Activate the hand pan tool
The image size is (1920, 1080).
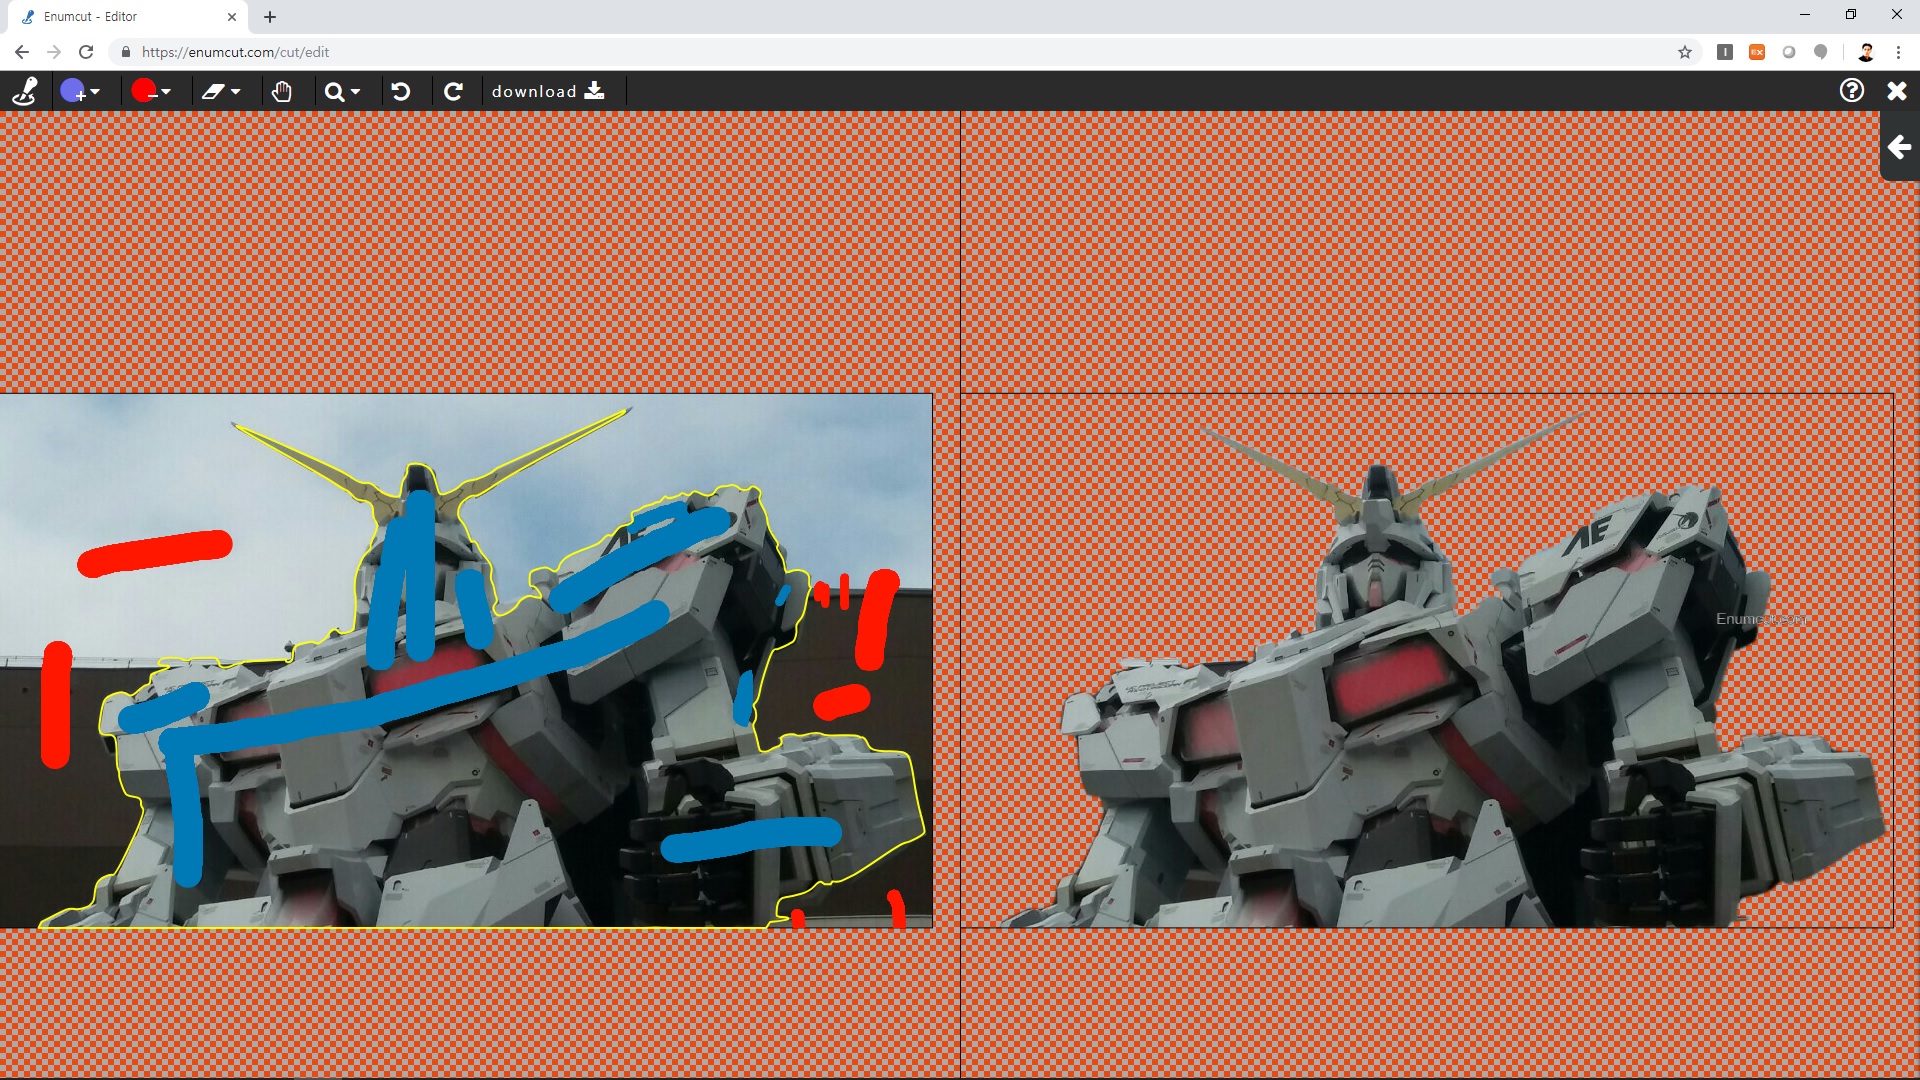[282, 91]
